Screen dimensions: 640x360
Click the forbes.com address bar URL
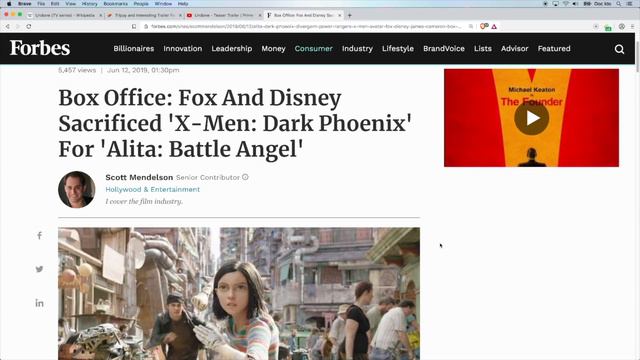click(x=306, y=27)
